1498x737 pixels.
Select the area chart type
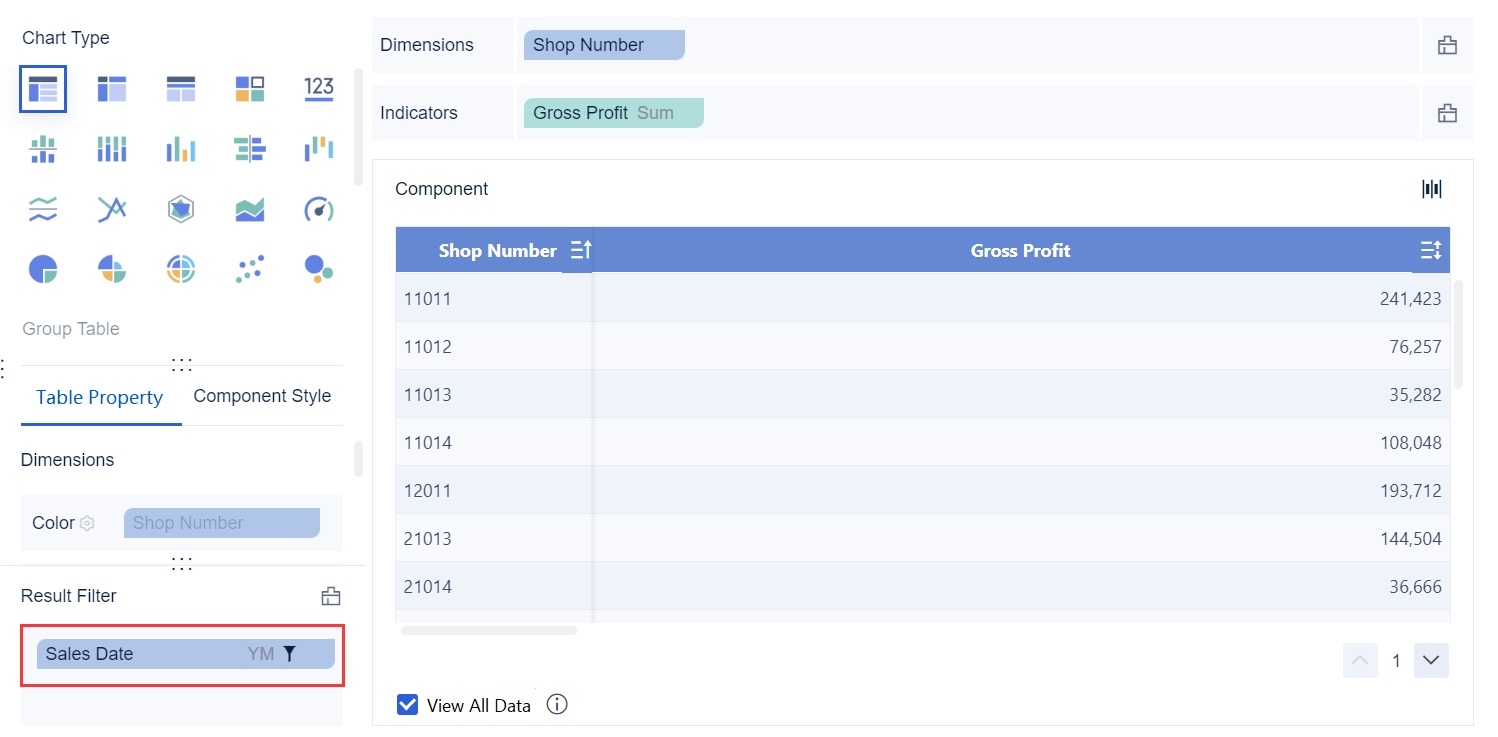coord(250,209)
